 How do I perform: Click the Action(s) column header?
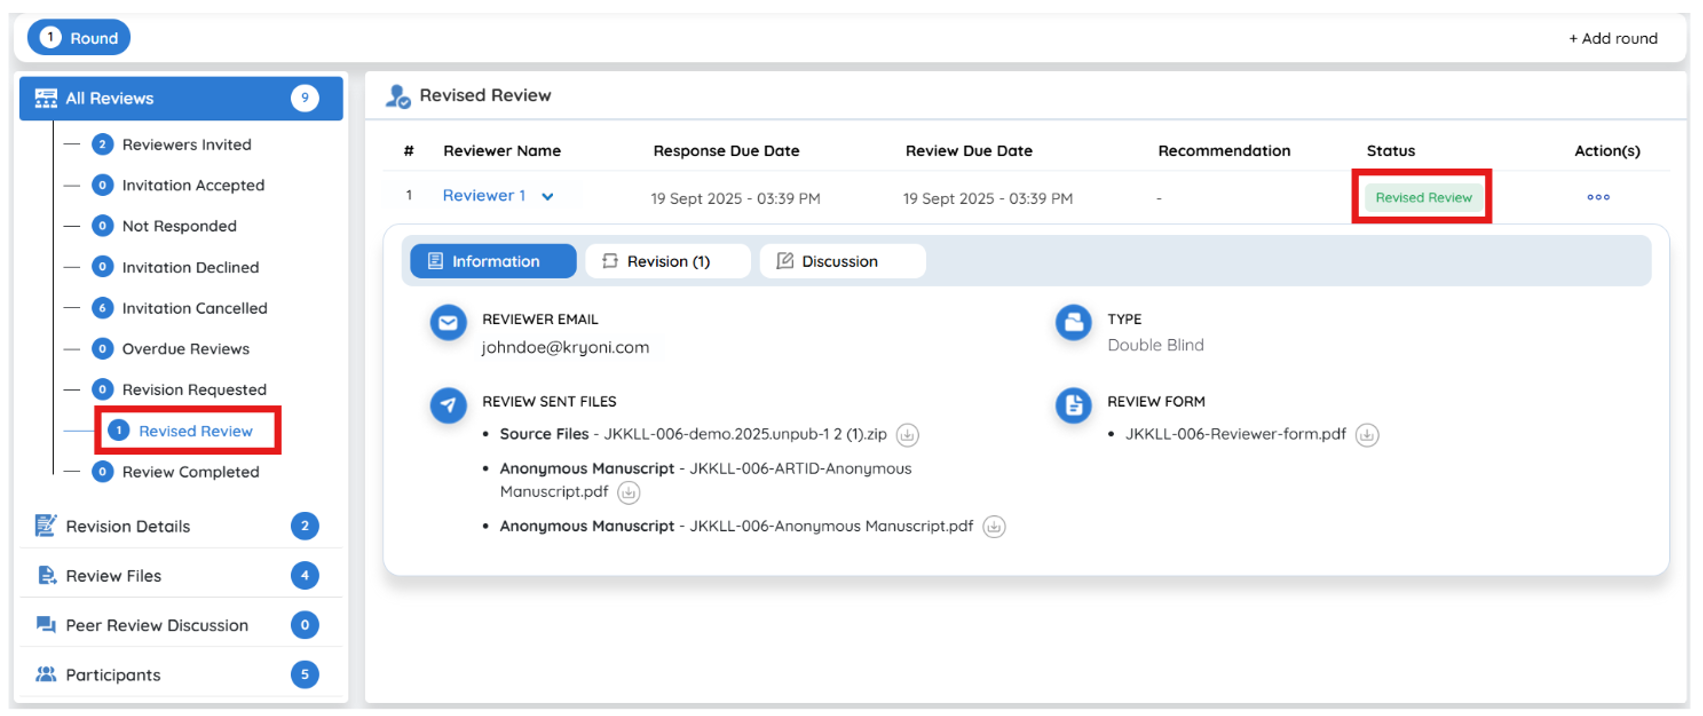pos(1607,151)
